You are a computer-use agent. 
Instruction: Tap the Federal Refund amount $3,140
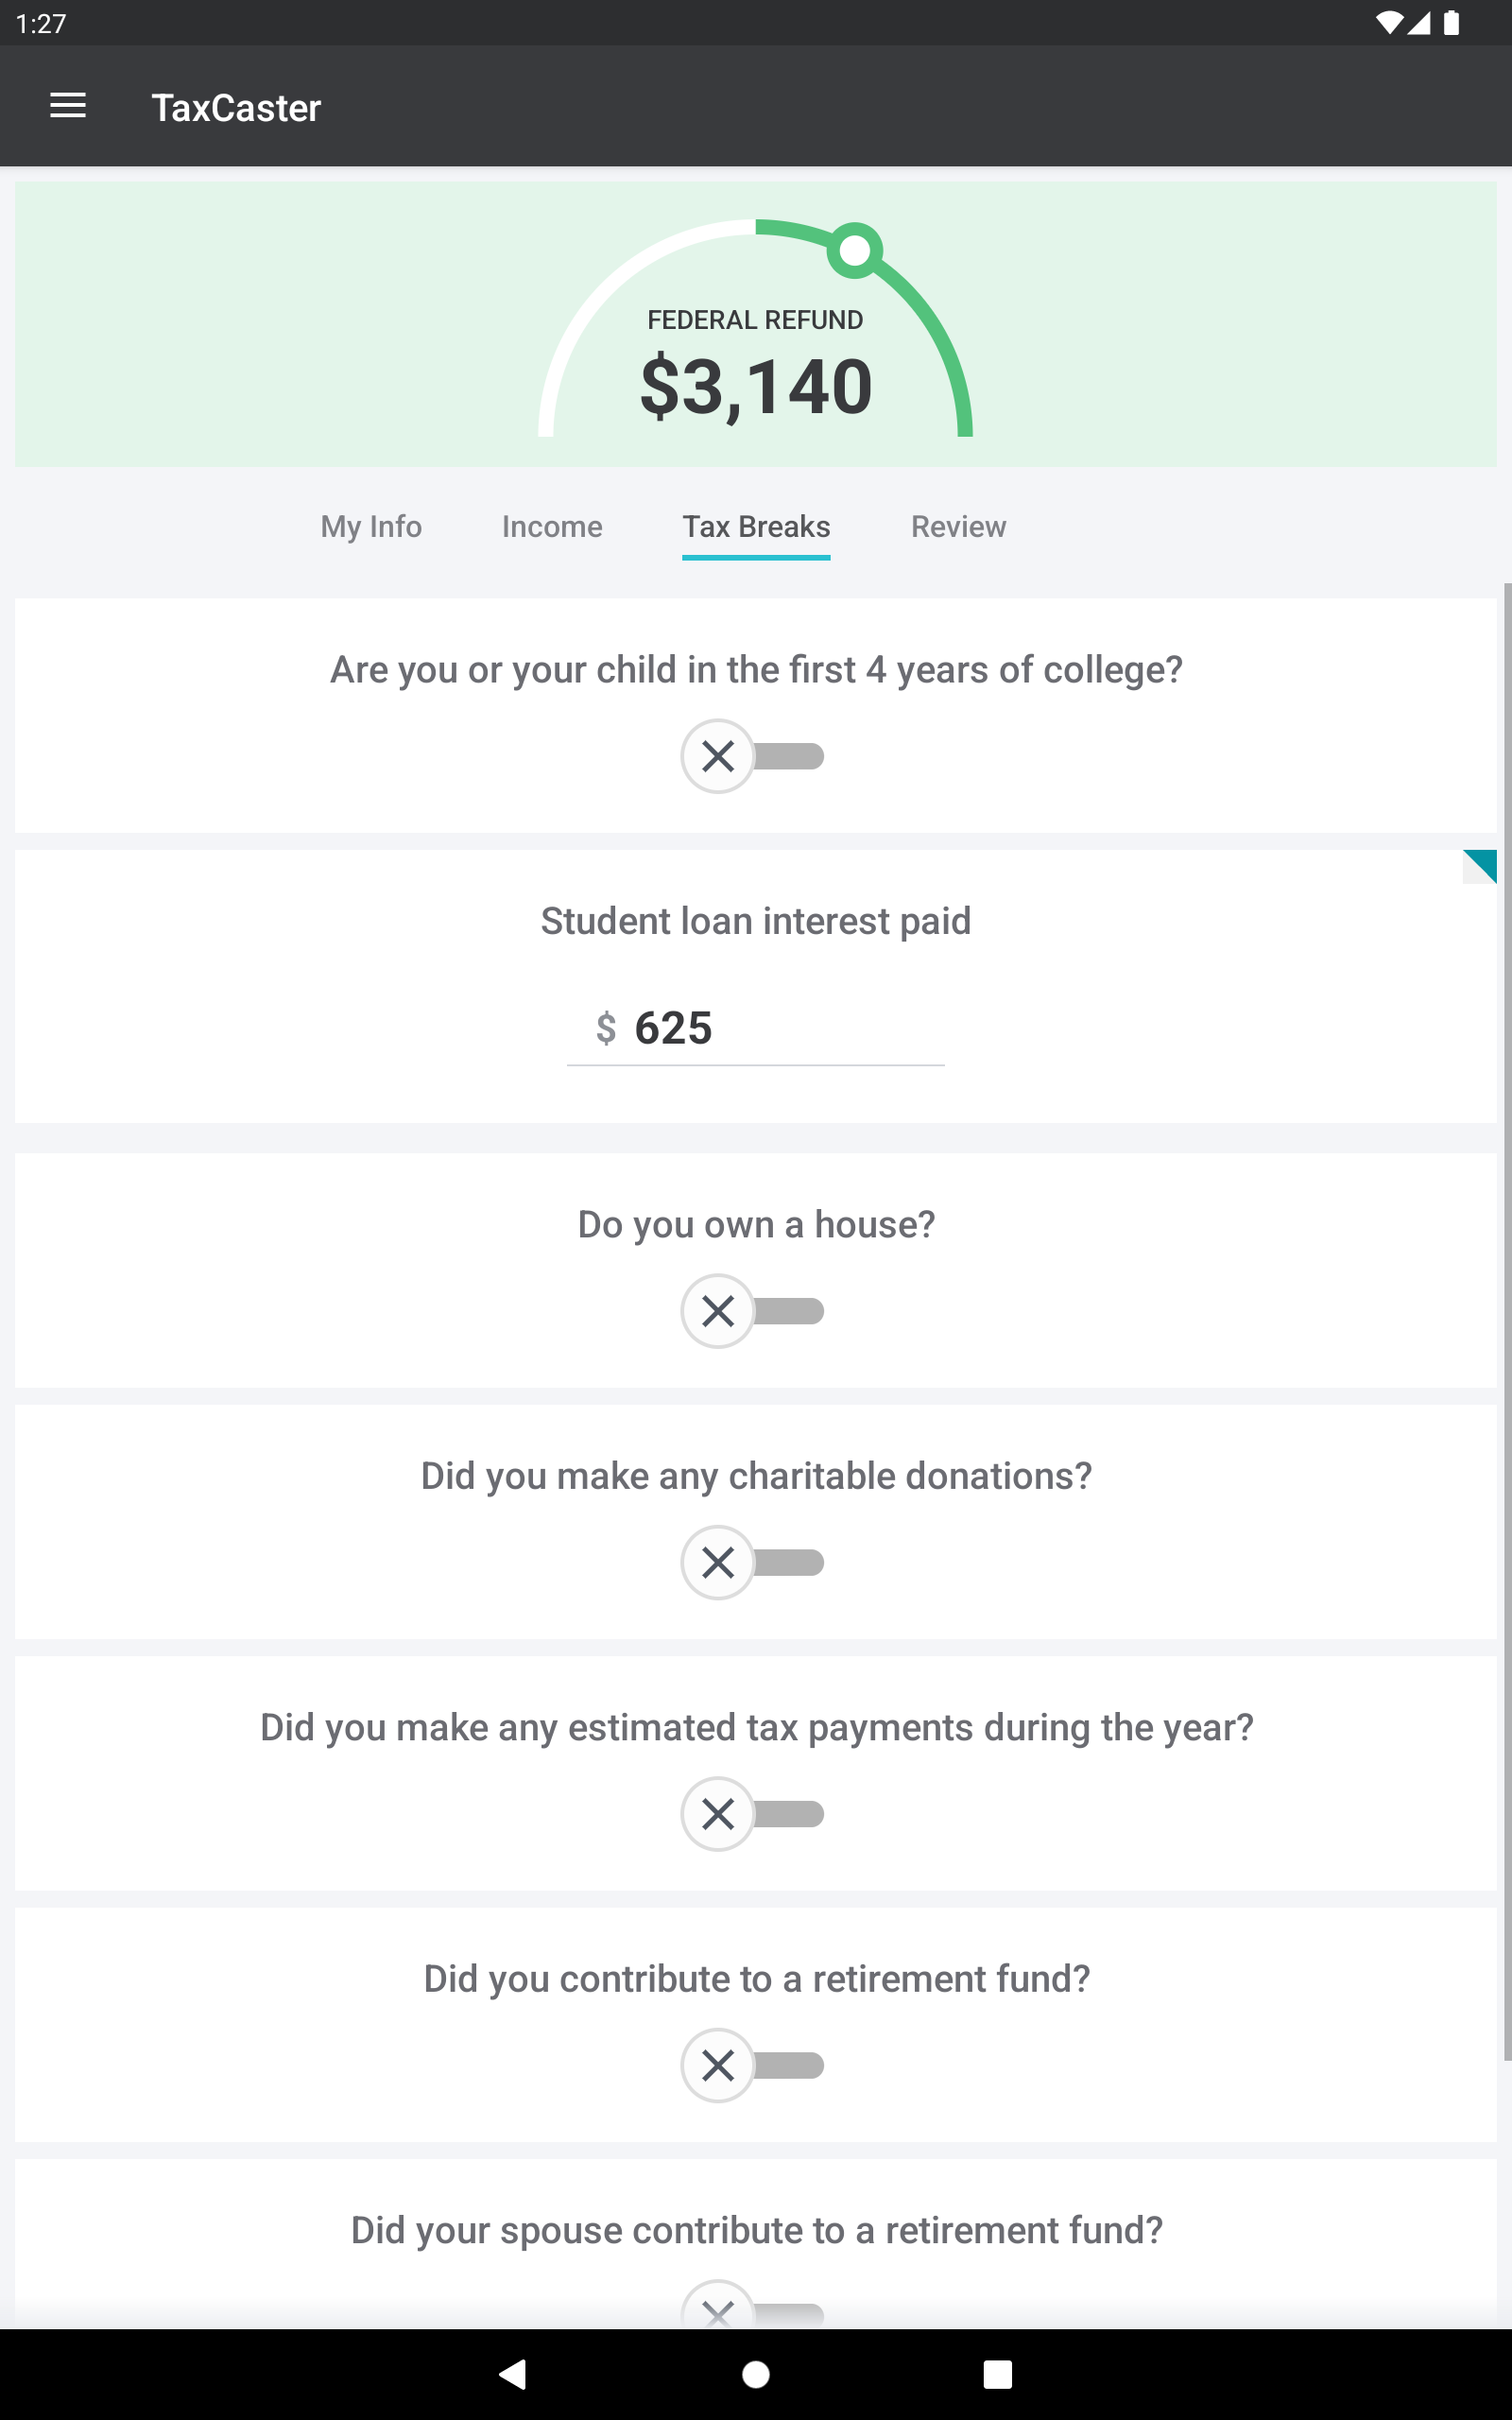point(756,386)
